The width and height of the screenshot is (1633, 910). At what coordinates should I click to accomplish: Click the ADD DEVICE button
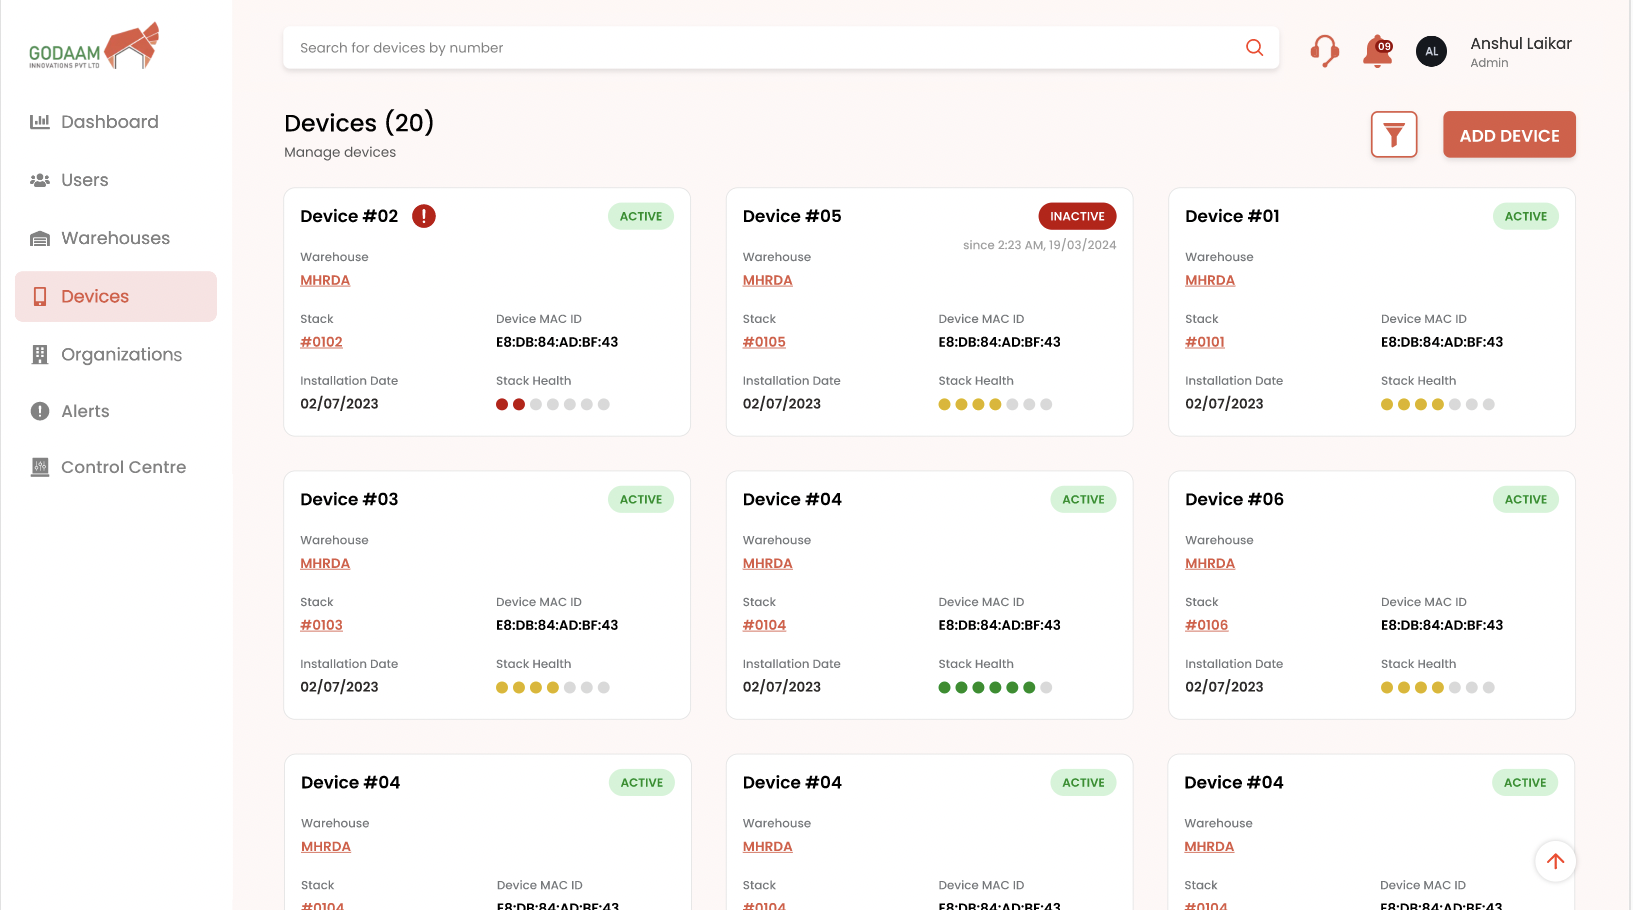pyautogui.click(x=1509, y=134)
